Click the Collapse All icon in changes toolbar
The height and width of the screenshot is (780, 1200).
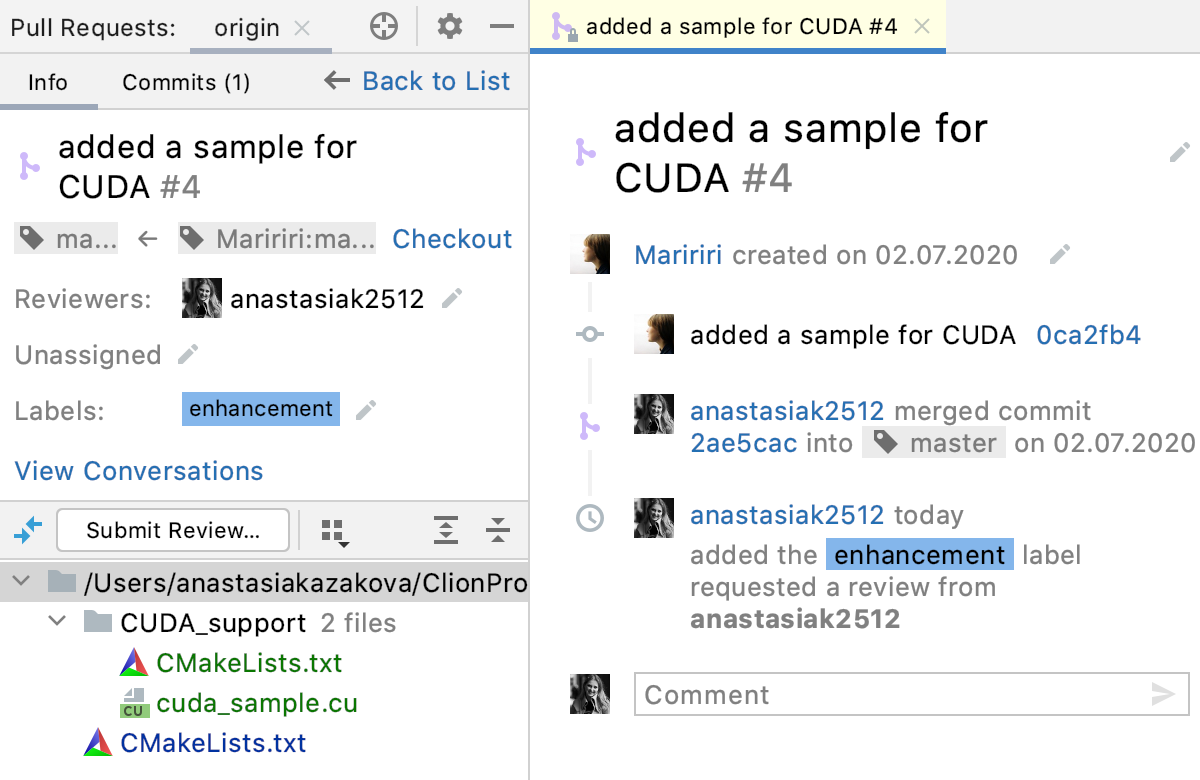tap(497, 530)
